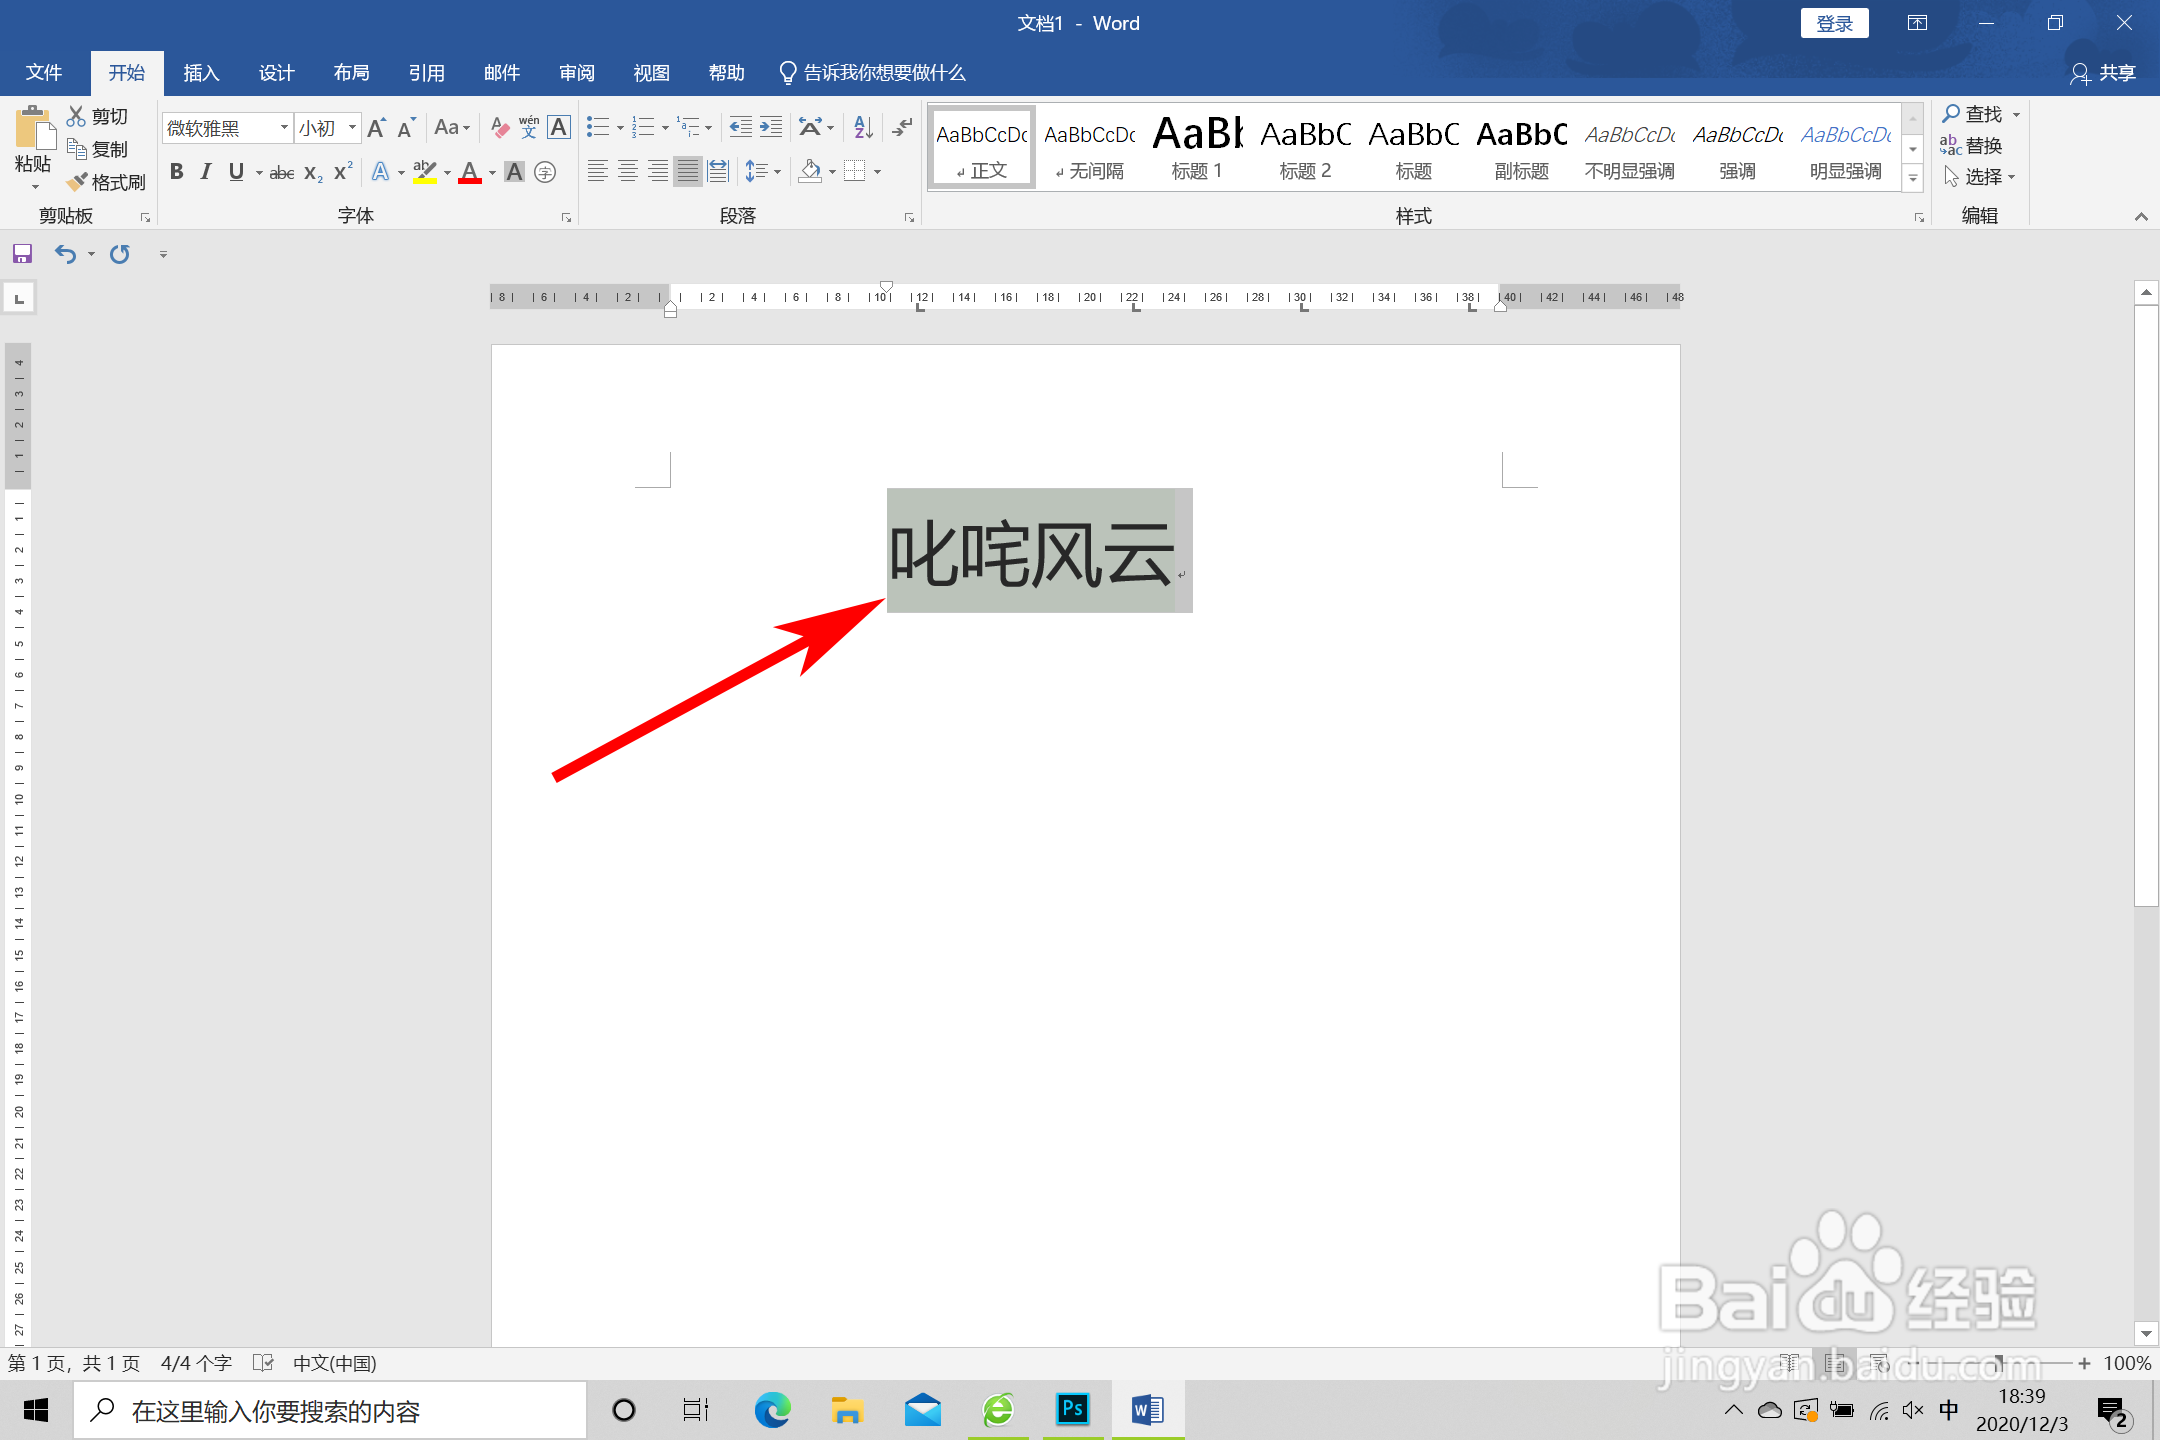The height and width of the screenshot is (1440, 2160).
Task: Open the Font dialog launcher
Action: tap(566, 217)
